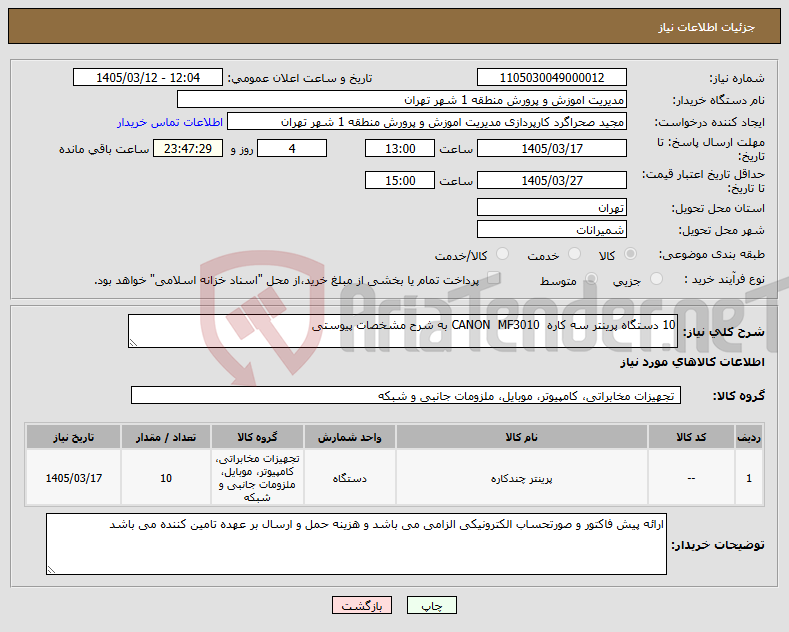Open the اطلاعات تماس خریدار link
Viewport: 789px width, 632px height.
pos(170,122)
